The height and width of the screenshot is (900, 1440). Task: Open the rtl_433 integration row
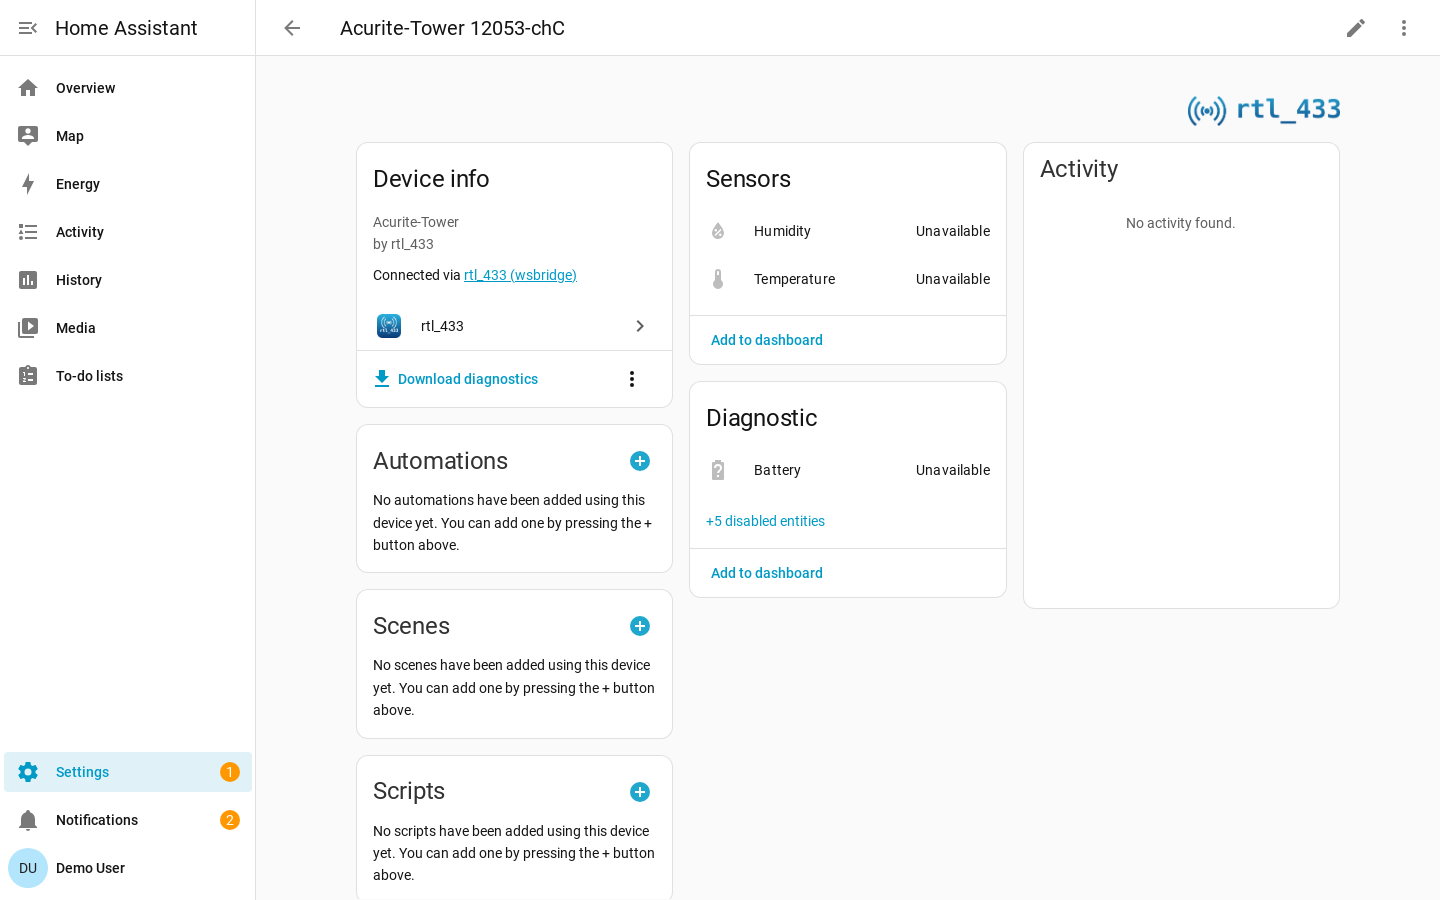(514, 326)
